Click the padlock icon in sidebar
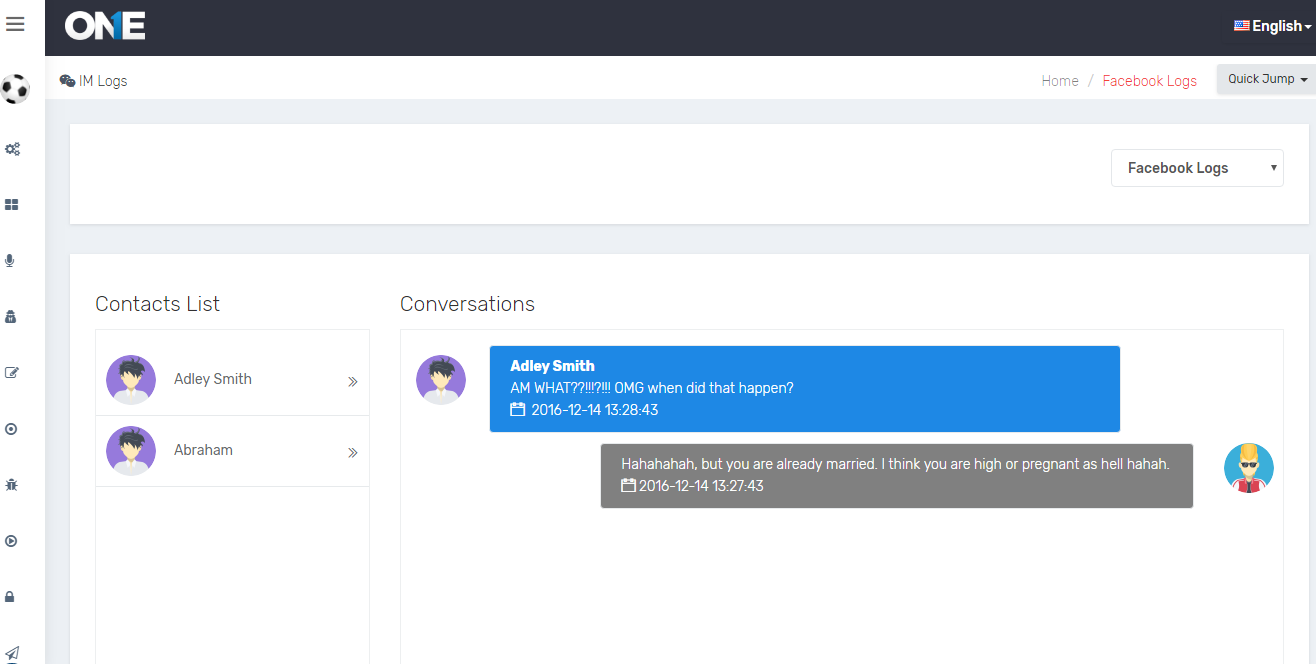 (11, 597)
